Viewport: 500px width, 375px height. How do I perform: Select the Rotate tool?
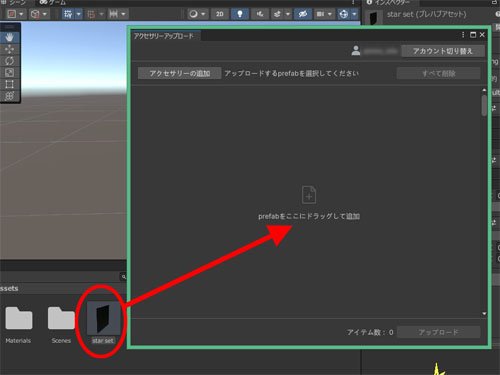tap(9, 61)
